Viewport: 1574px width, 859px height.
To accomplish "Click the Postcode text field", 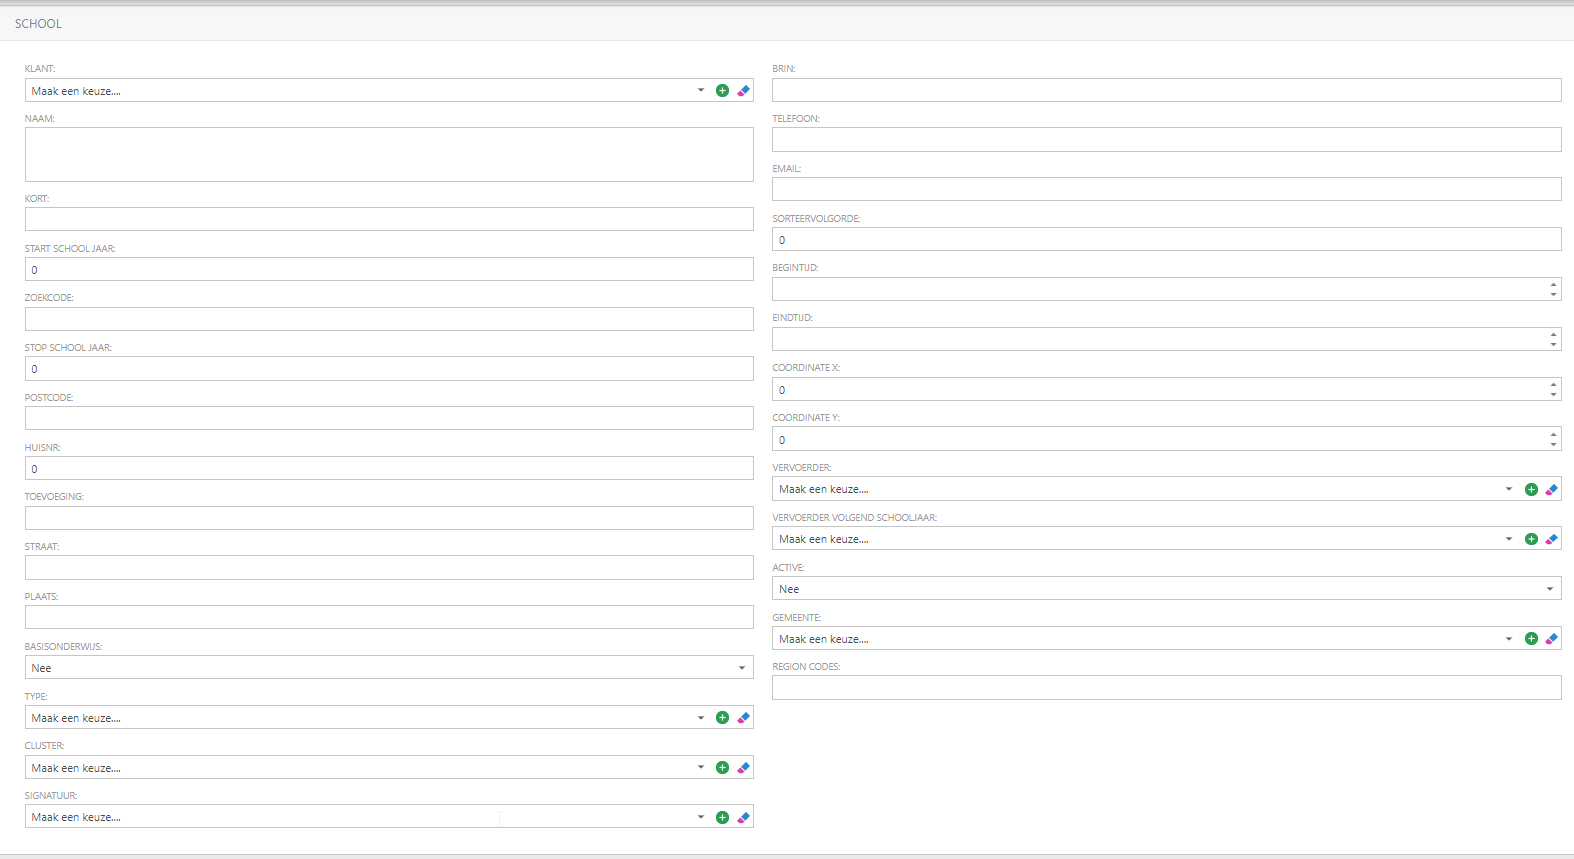I will click(x=388, y=418).
